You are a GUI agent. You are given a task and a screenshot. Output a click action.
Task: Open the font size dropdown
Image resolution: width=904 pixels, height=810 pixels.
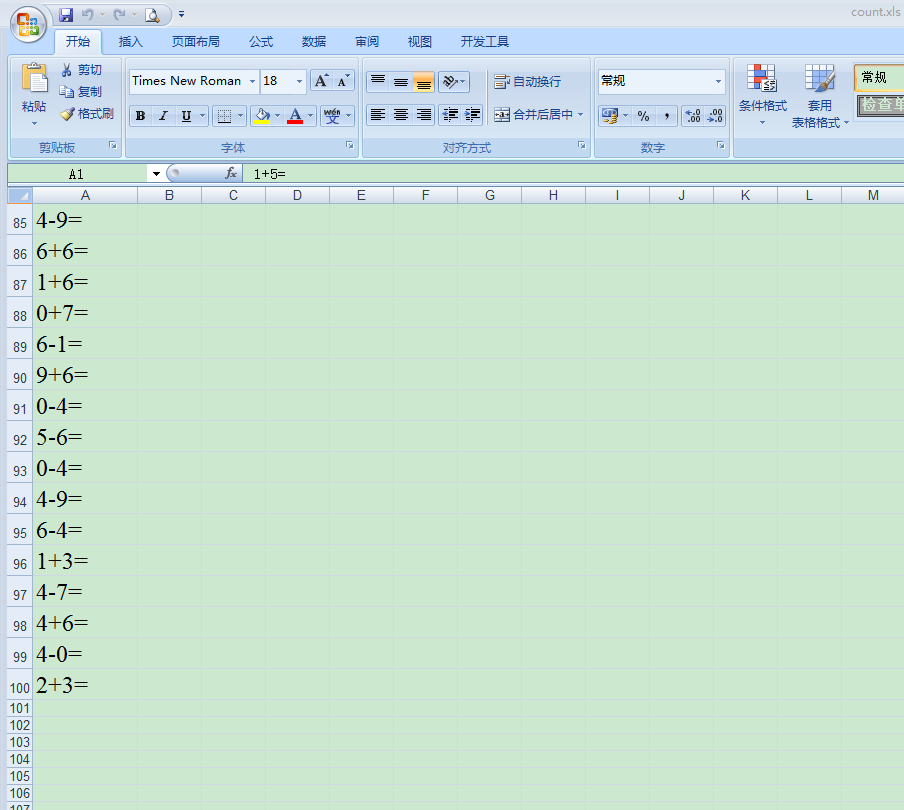pyautogui.click(x=297, y=81)
